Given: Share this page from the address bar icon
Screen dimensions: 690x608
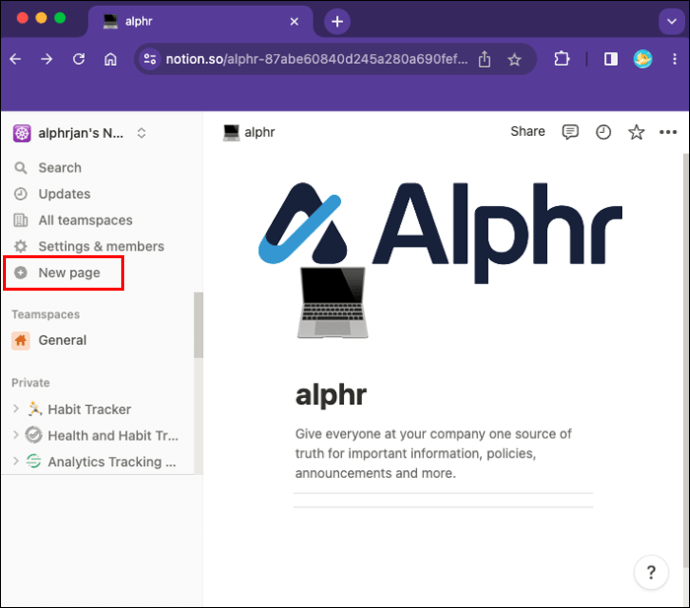Looking at the screenshot, I should coord(484,59).
